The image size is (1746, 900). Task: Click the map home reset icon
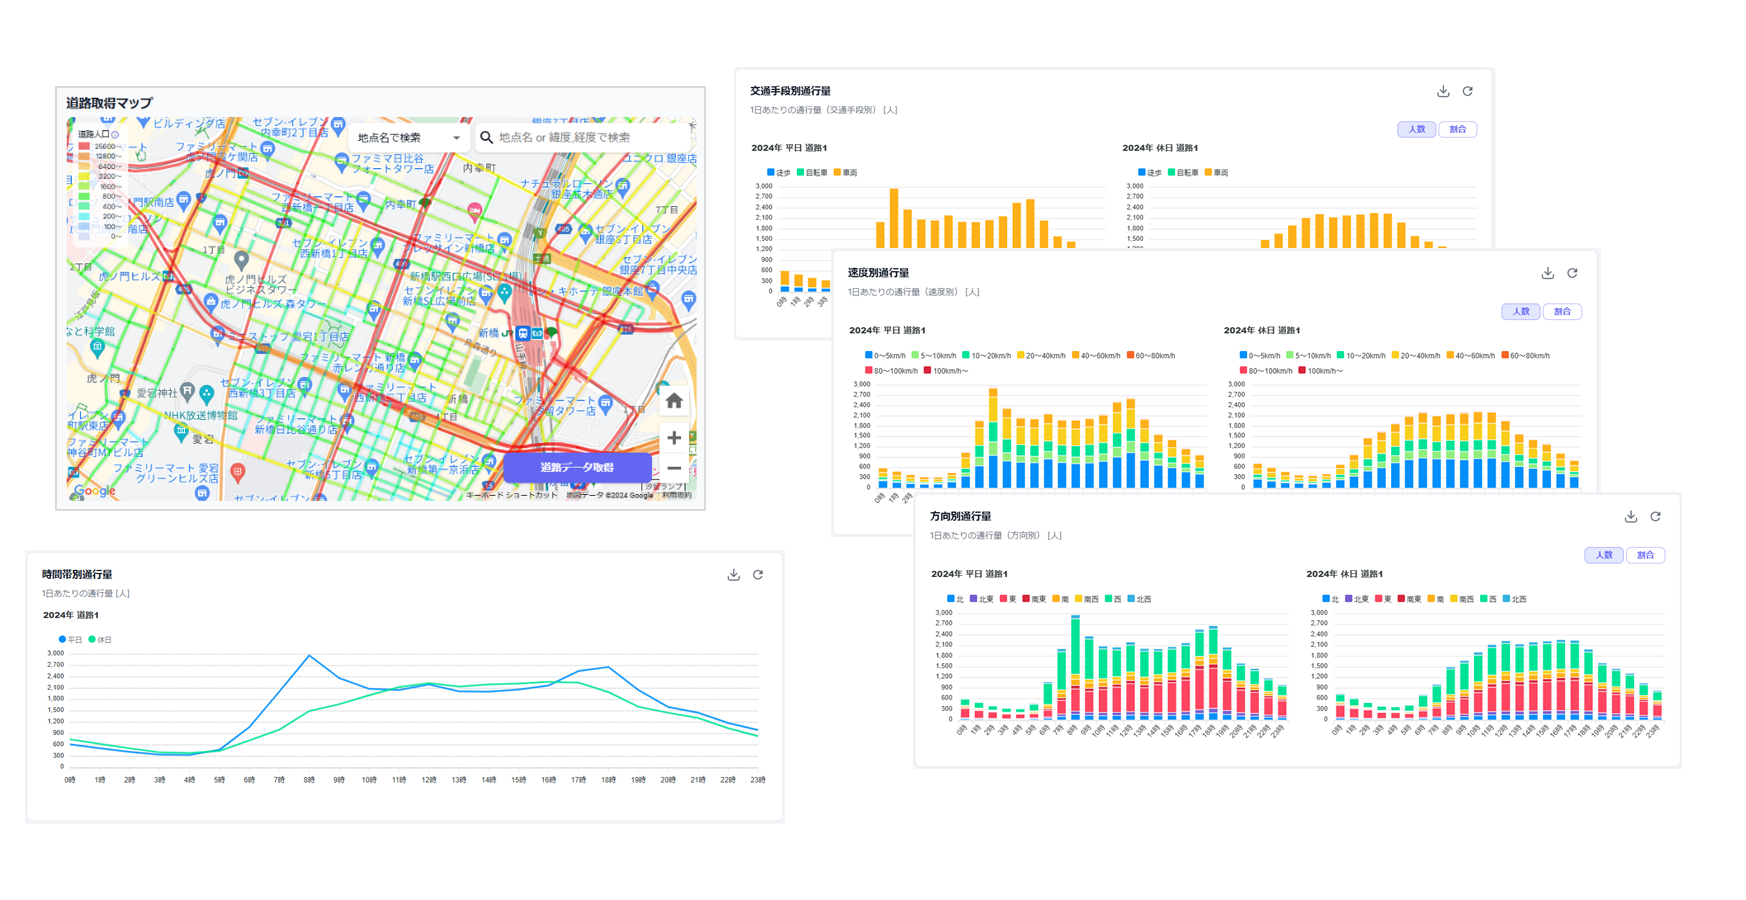coord(674,401)
